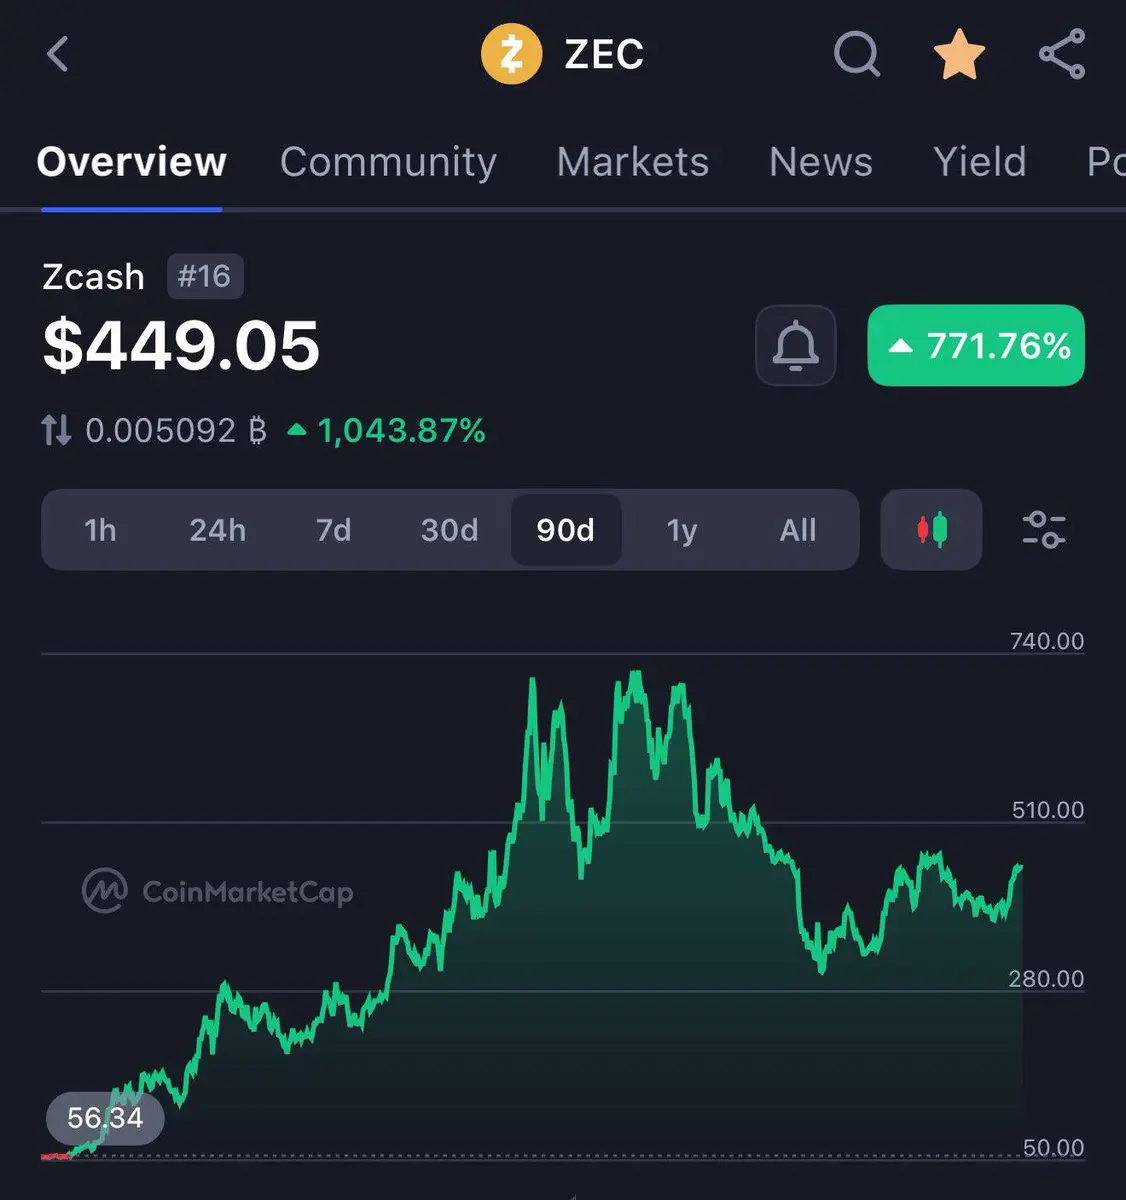Viewport: 1126px width, 1200px height.
Task: Select the 24h time range
Action: pos(217,529)
